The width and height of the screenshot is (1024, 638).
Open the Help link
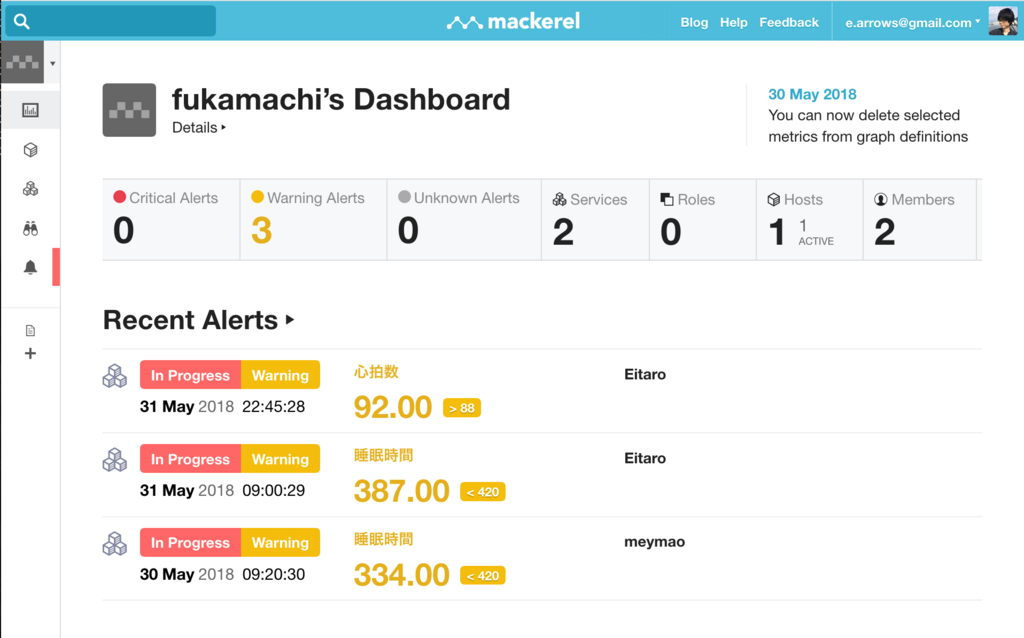733,22
